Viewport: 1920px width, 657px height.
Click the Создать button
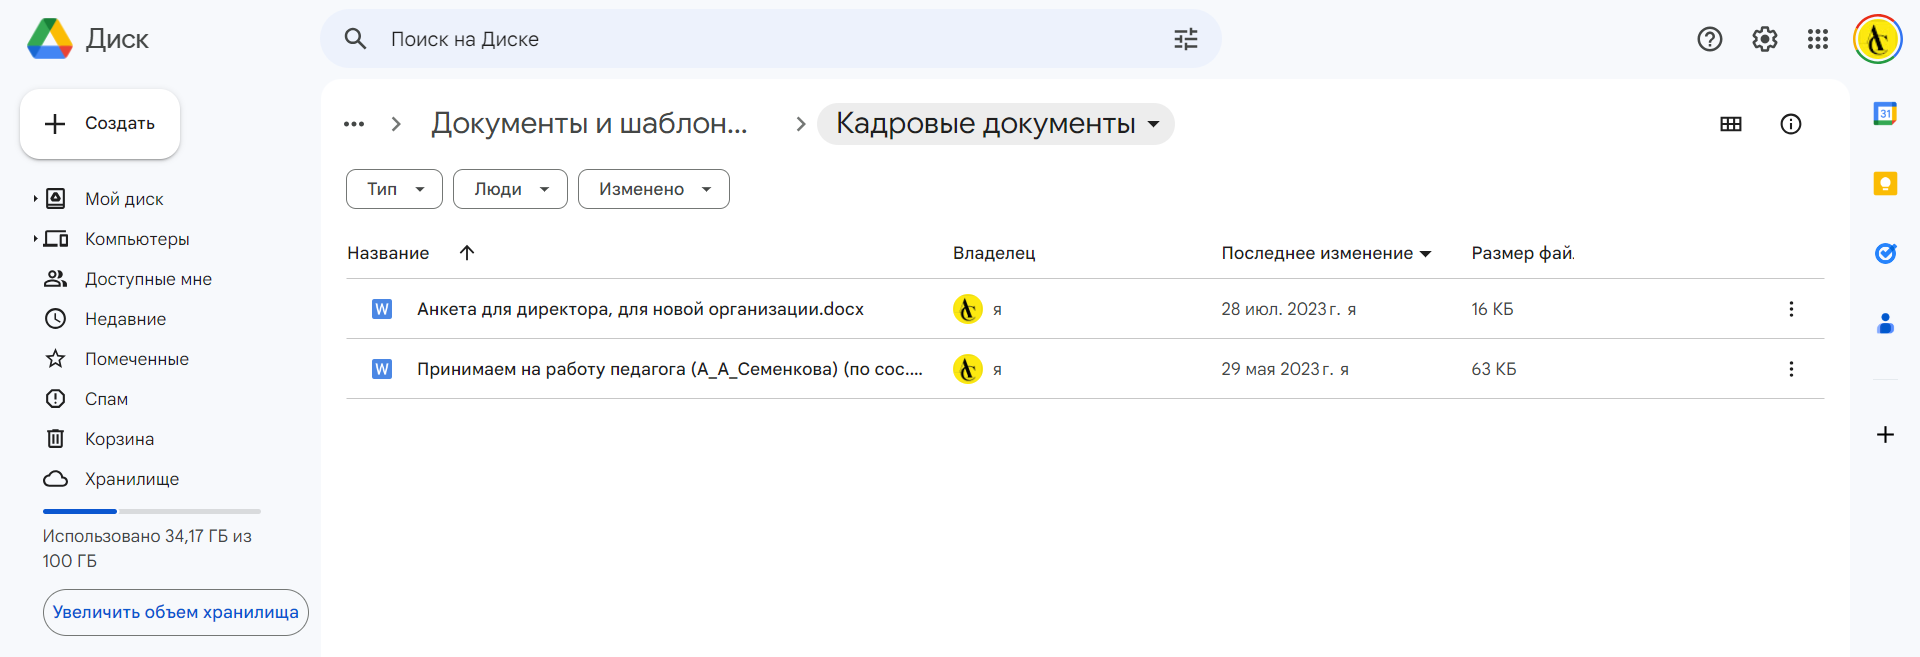click(x=100, y=124)
